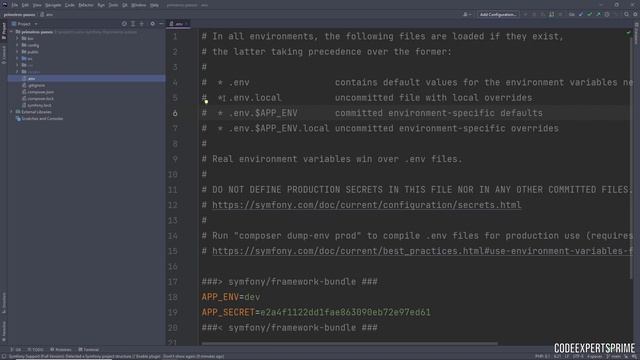The height and width of the screenshot is (360, 640).
Task: Click inspection green checkmark in editor corner
Action: click(x=628, y=33)
